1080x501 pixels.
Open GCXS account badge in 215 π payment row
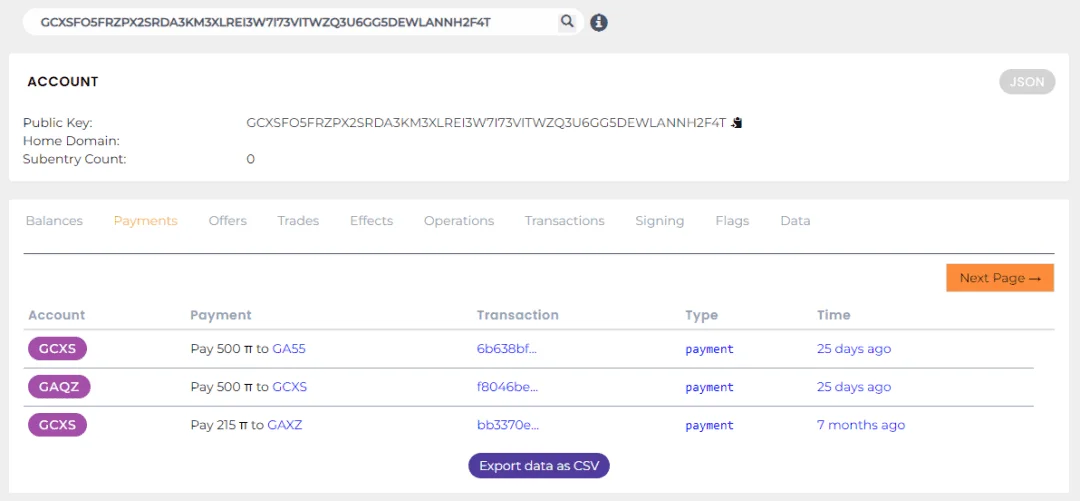coord(57,425)
